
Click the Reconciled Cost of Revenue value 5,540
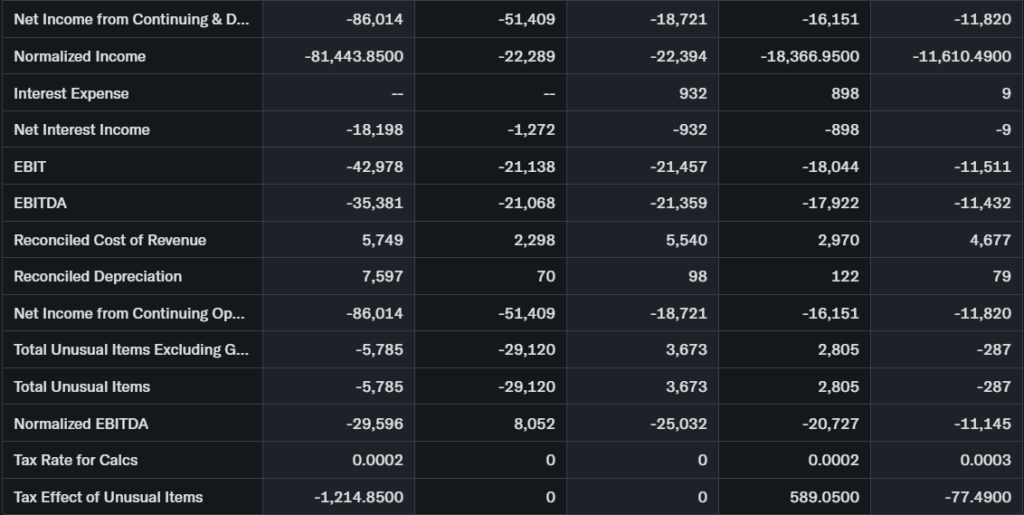click(x=686, y=240)
